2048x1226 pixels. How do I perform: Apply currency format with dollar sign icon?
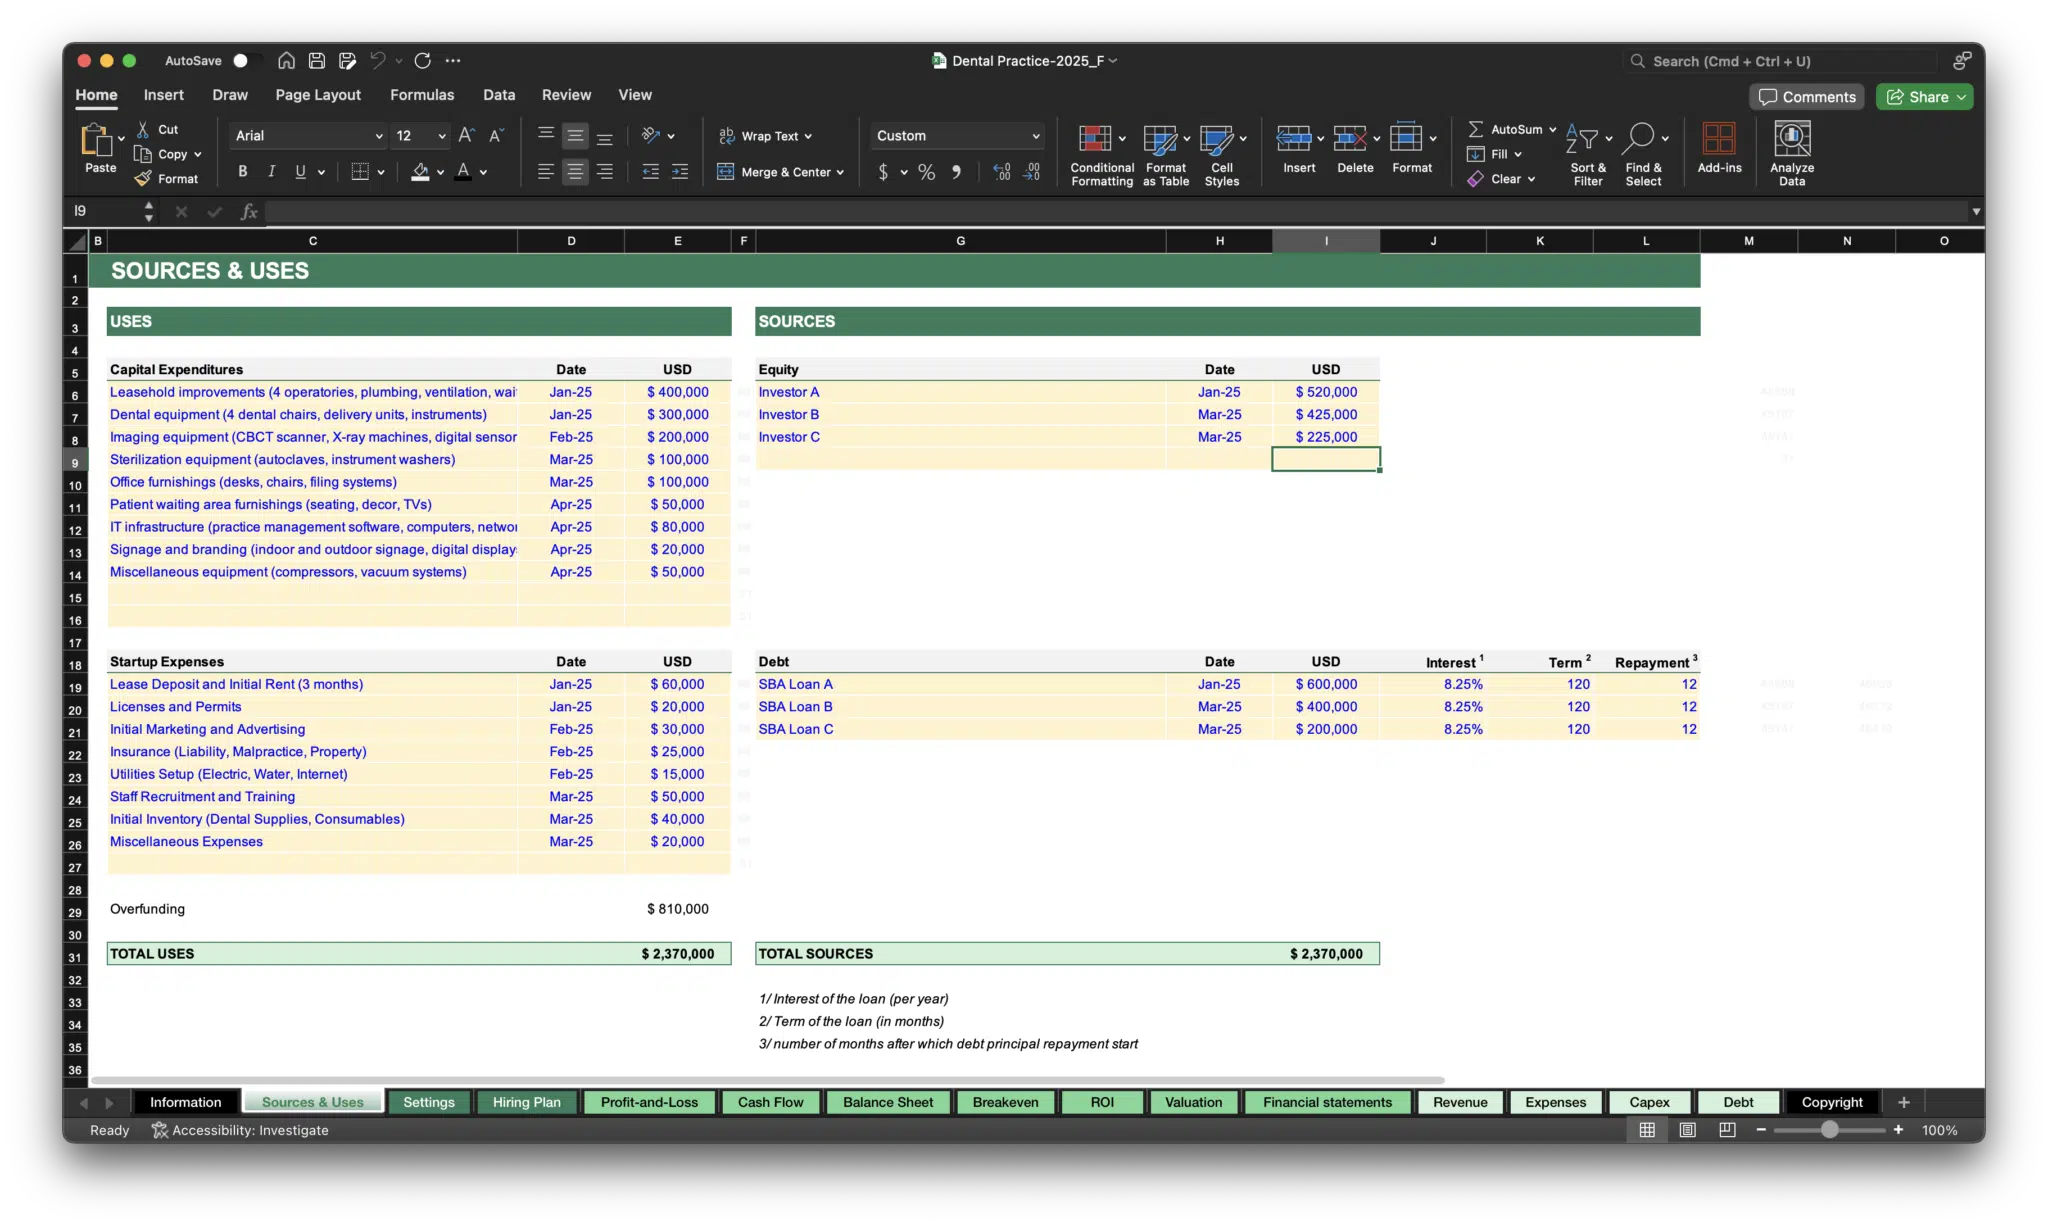(884, 172)
